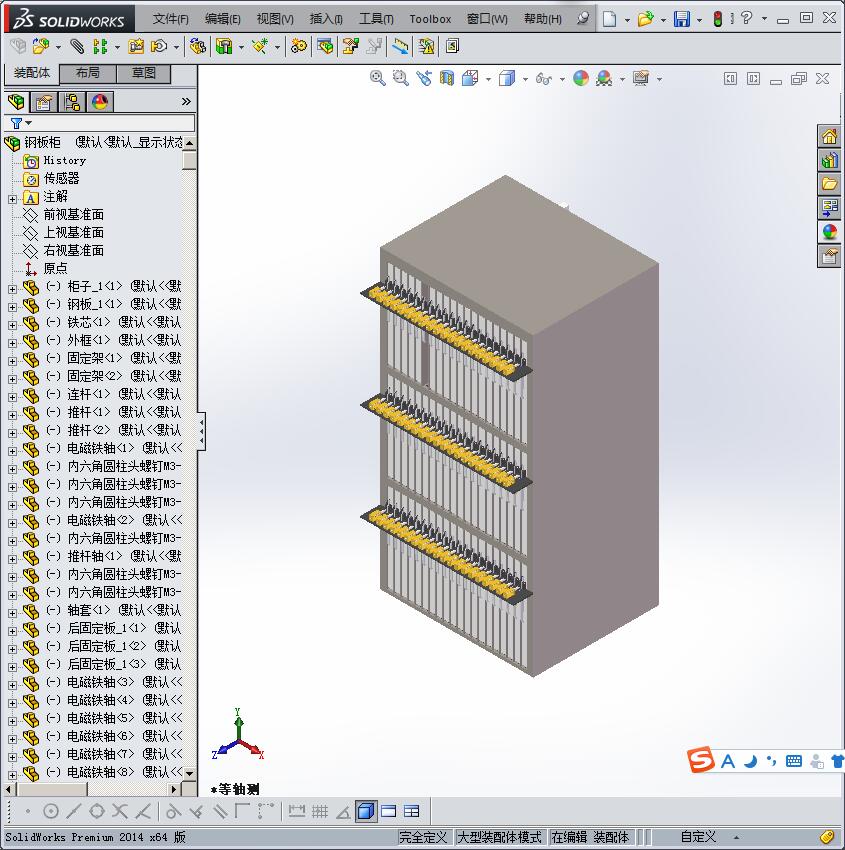Toggle the grid snap icon
This screenshot has height=850, width=845.
coord(320,812)
